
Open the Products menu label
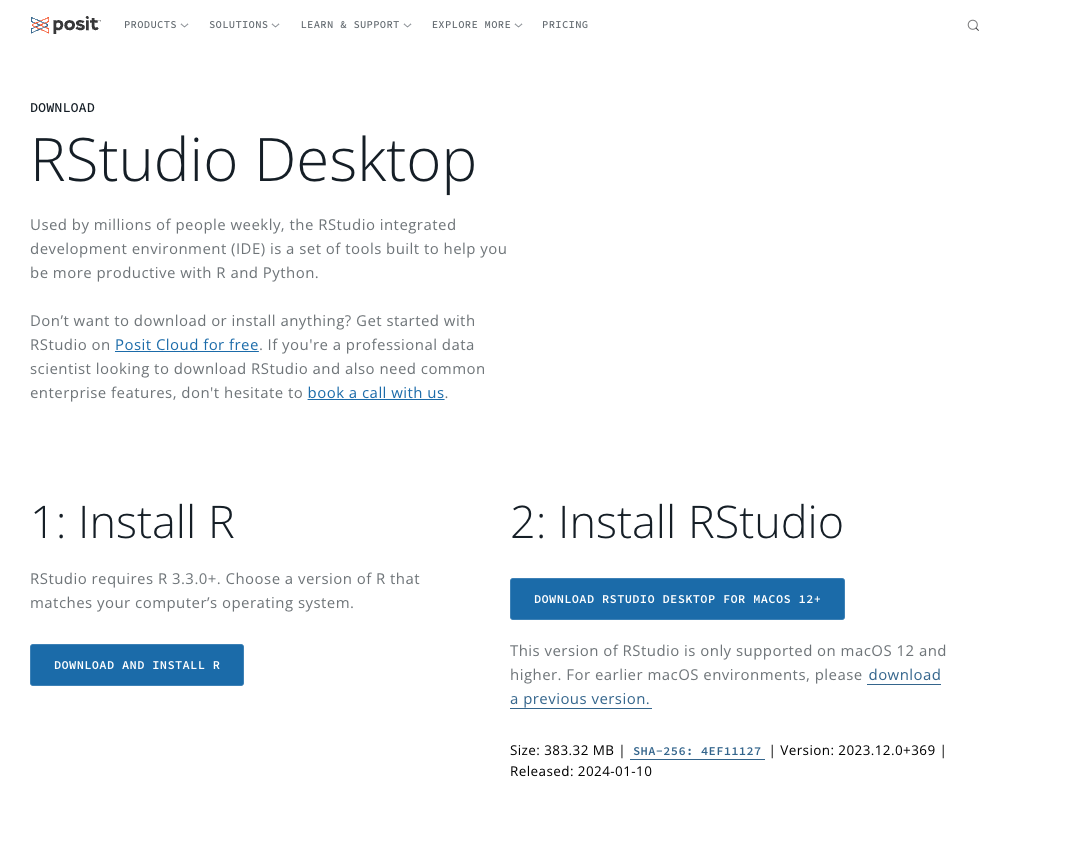[x=150, y=25]
